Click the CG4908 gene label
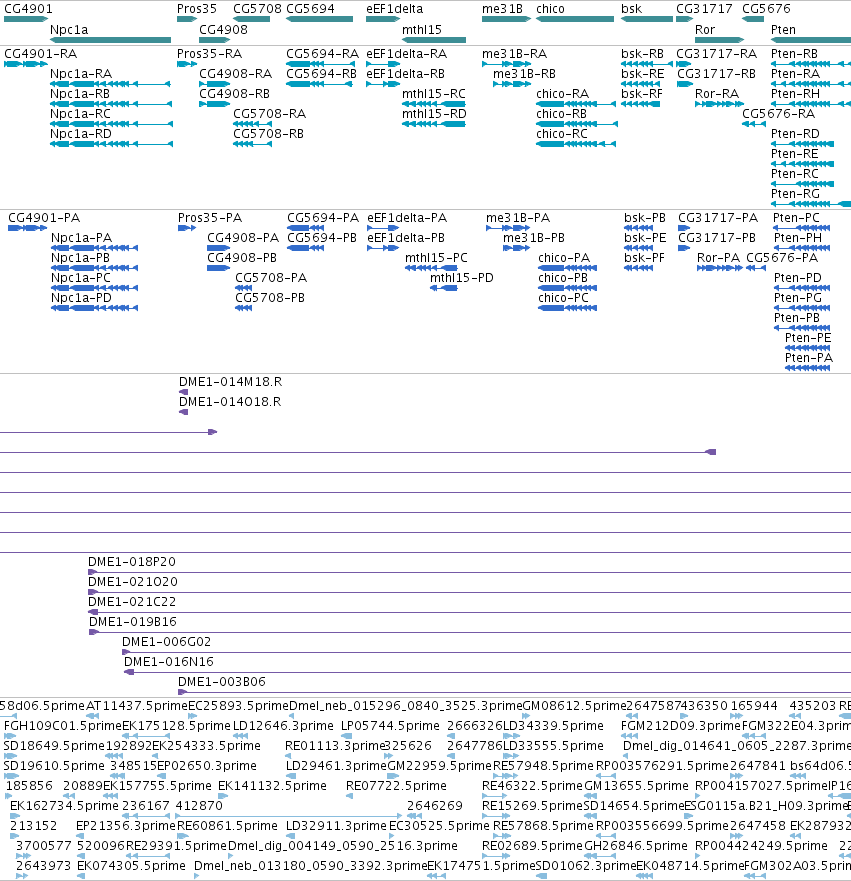Viewport: 851px width, 881px height. coord(223,30)
